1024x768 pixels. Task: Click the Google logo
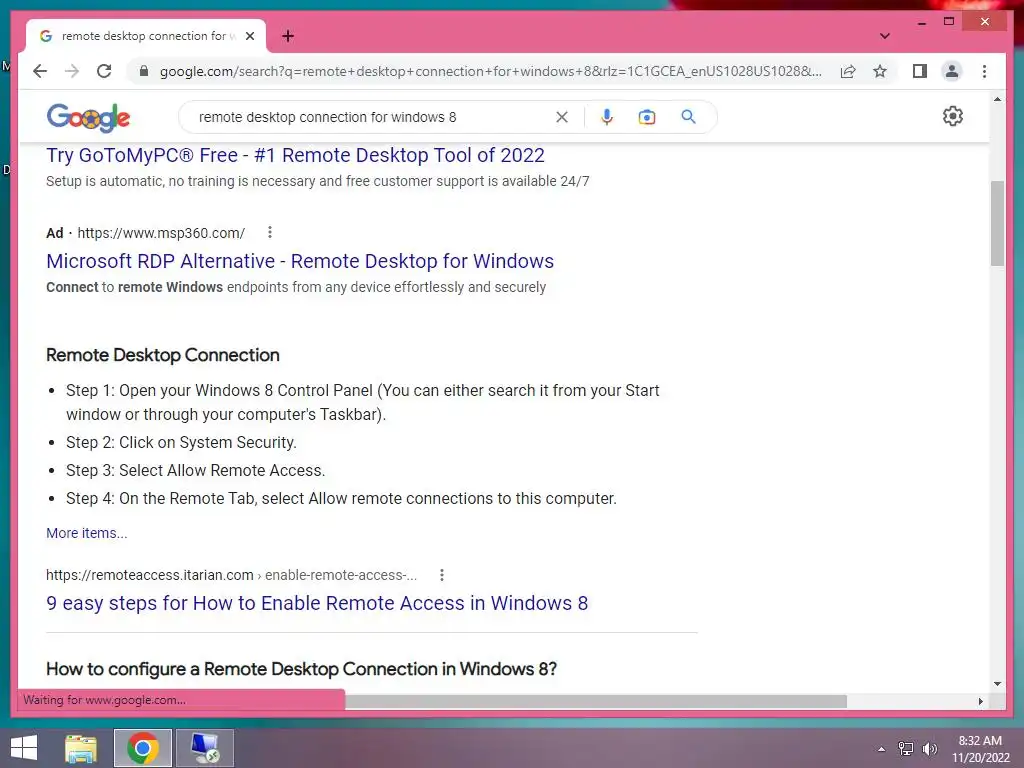[x=88, y=118]
